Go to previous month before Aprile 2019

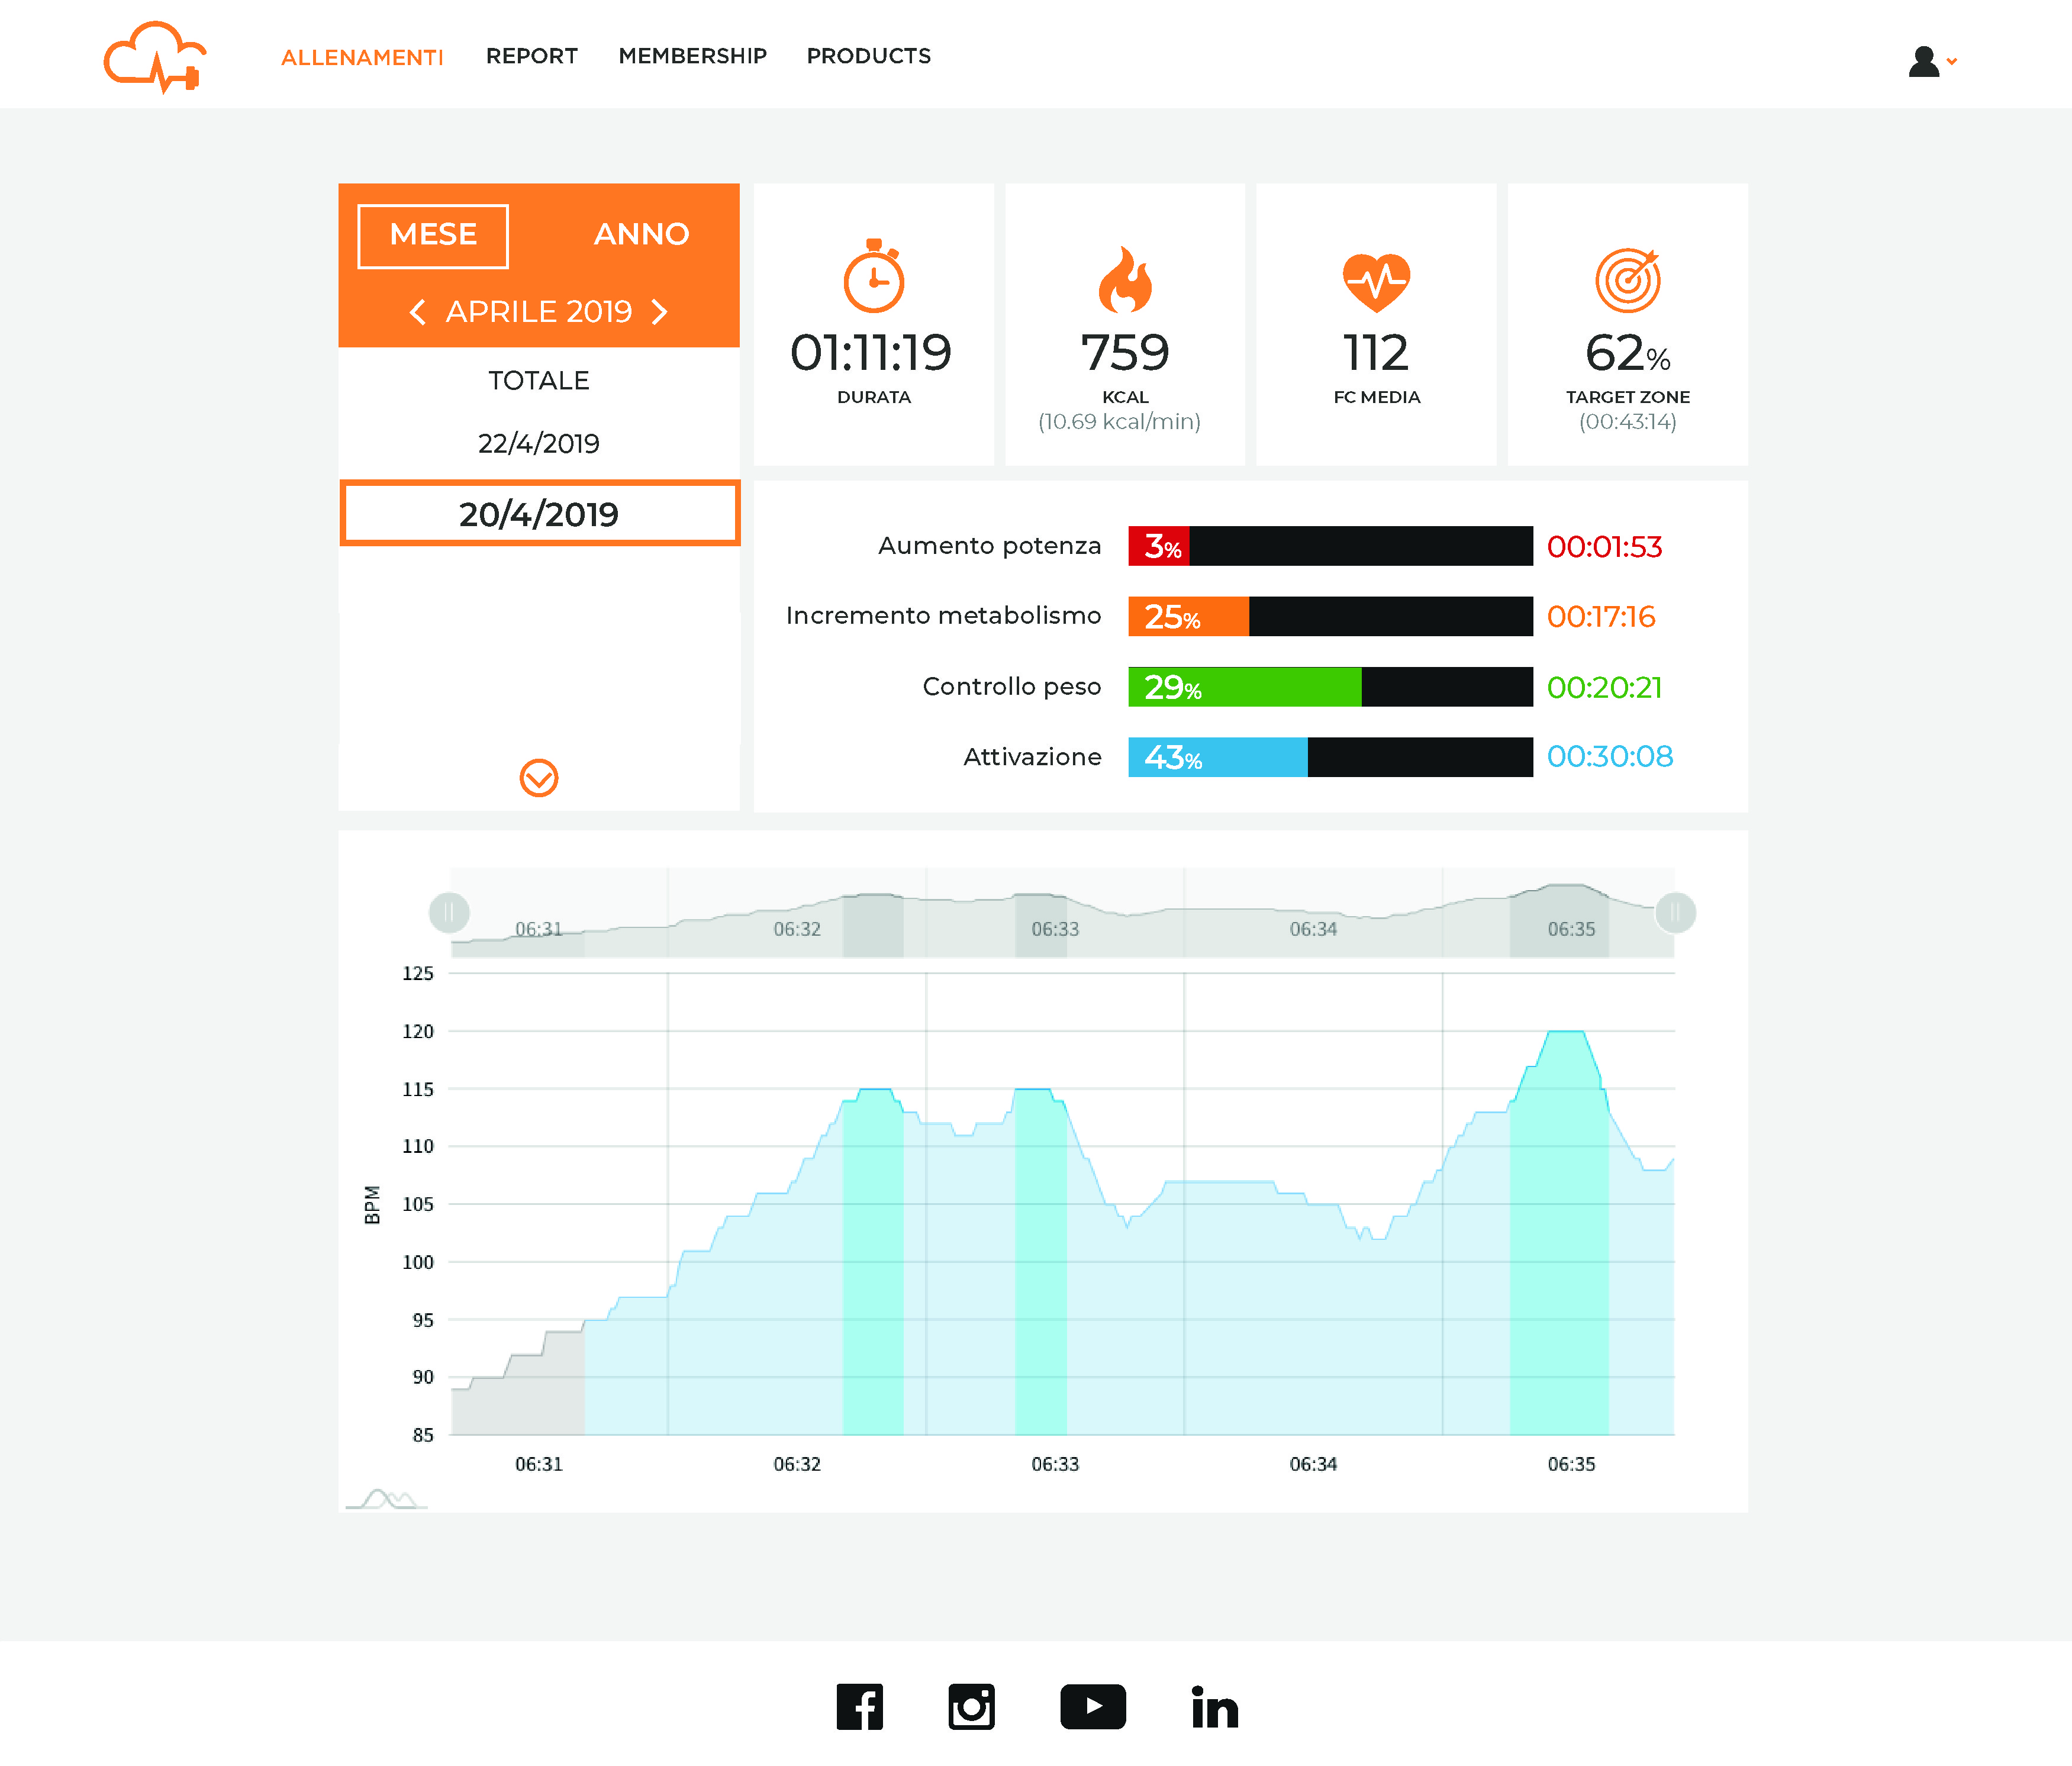tap(418, 312)
